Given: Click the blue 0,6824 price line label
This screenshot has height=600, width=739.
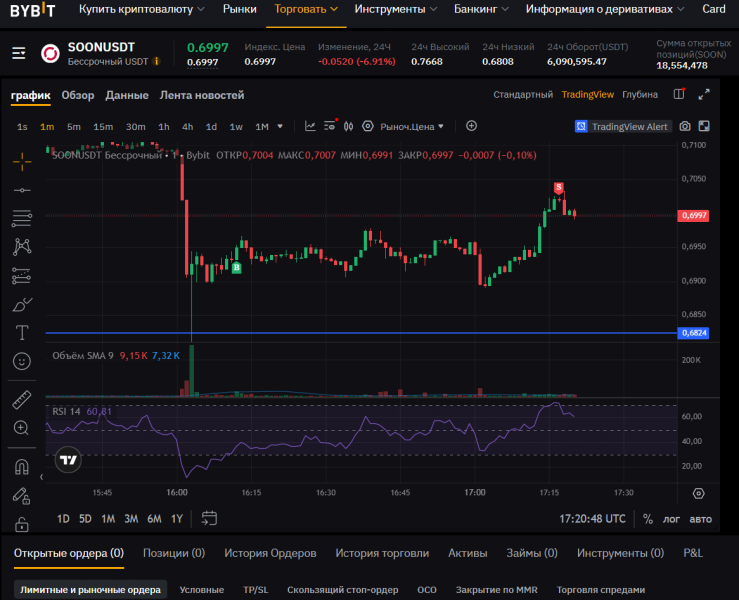Looking at the screenshot, I should [693, 333].
